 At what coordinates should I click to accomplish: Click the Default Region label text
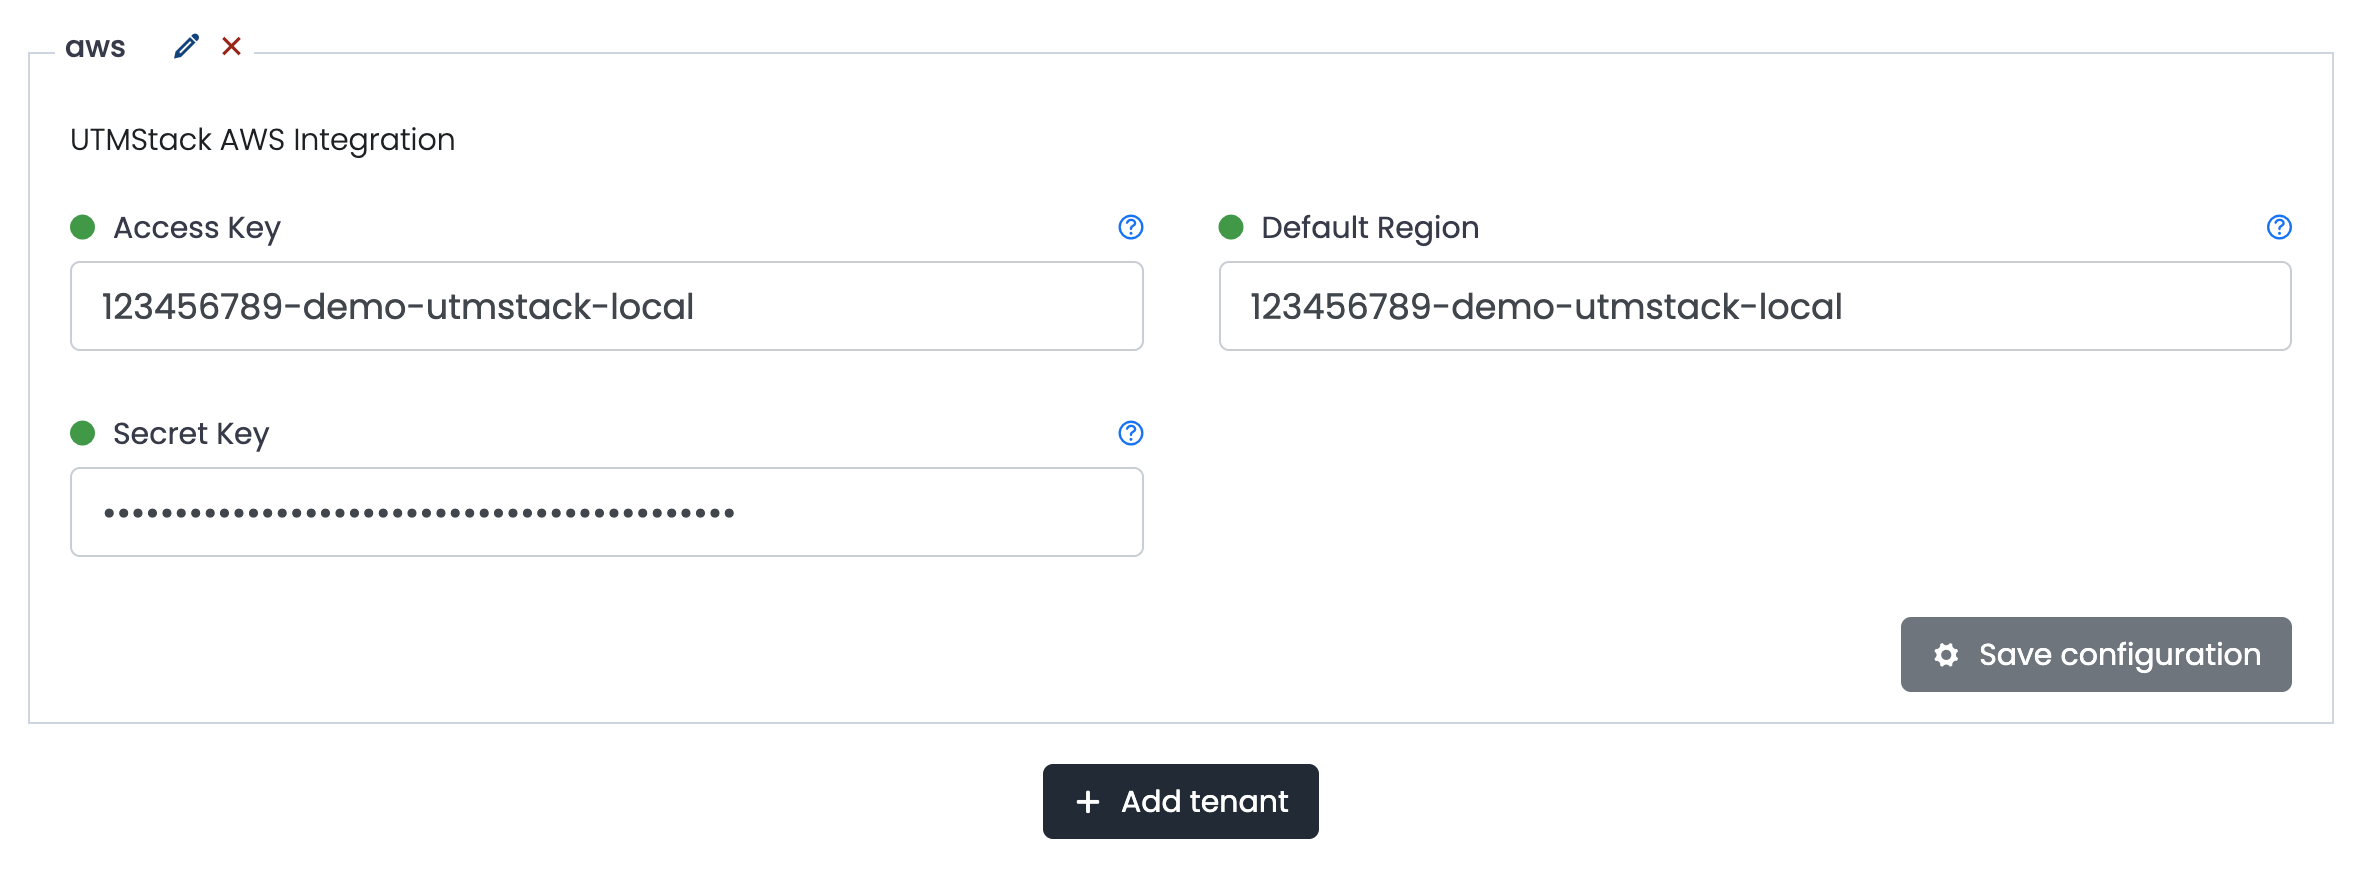coord(1370,228)
